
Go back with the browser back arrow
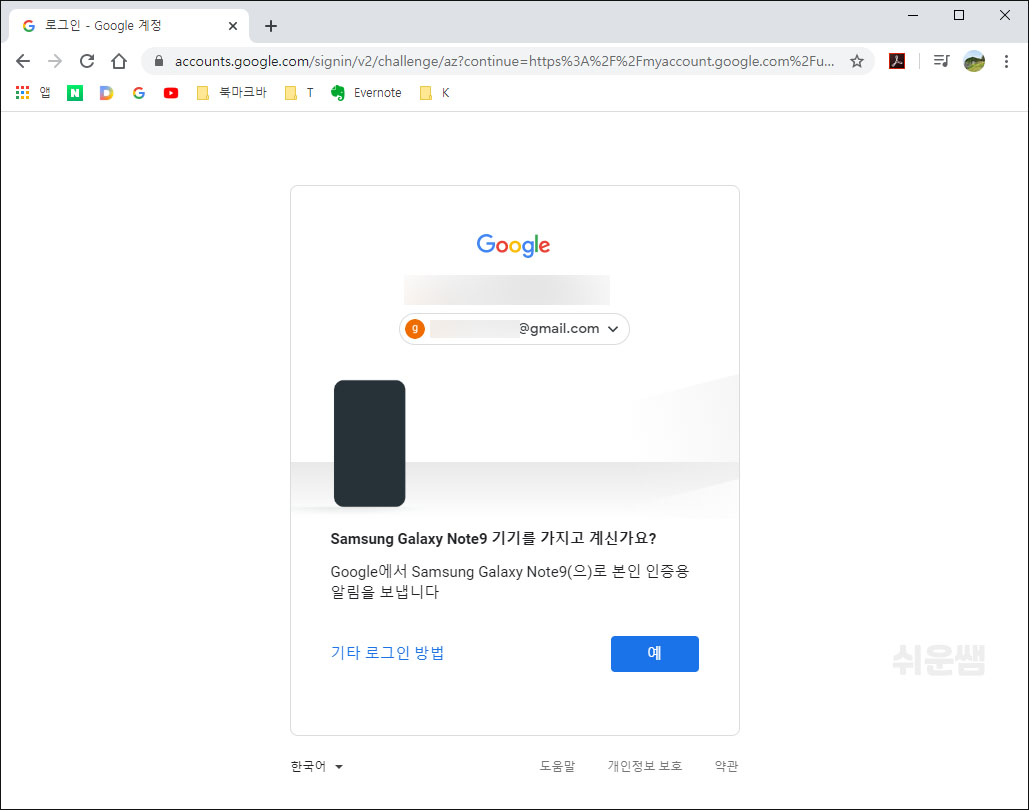click(x=23, y=61)
